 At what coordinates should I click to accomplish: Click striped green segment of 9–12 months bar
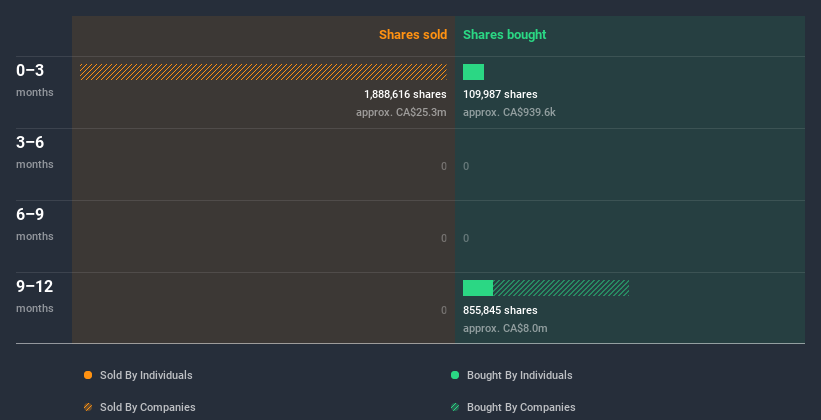click(561, 288)
